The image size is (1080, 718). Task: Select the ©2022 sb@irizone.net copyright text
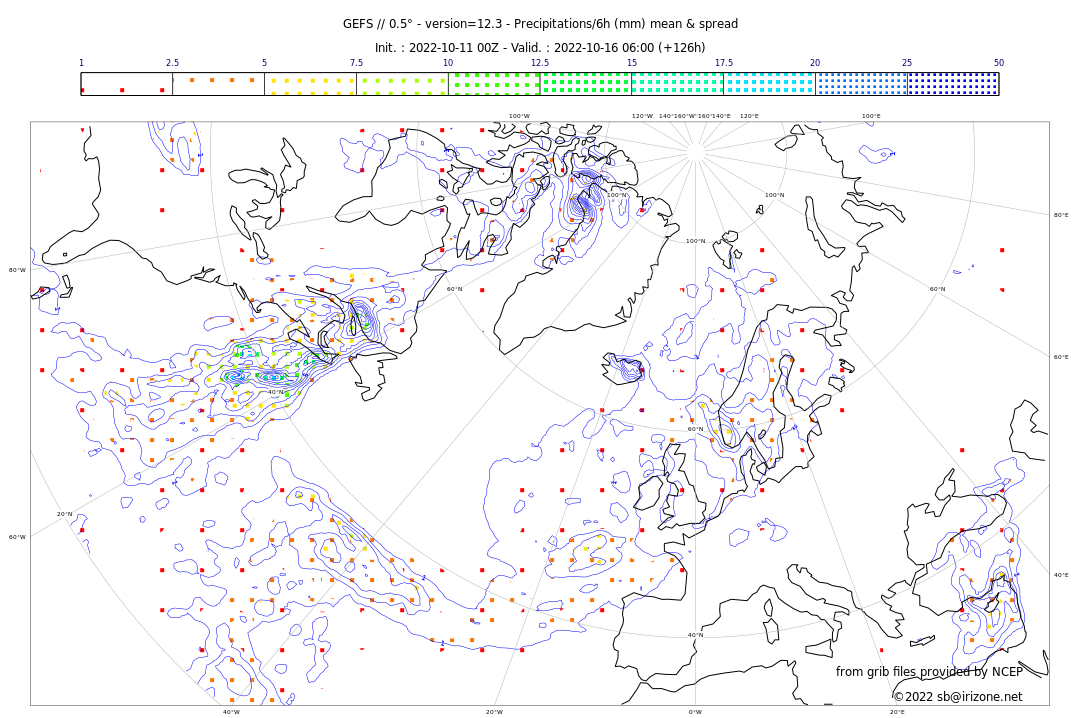(958, 697)
